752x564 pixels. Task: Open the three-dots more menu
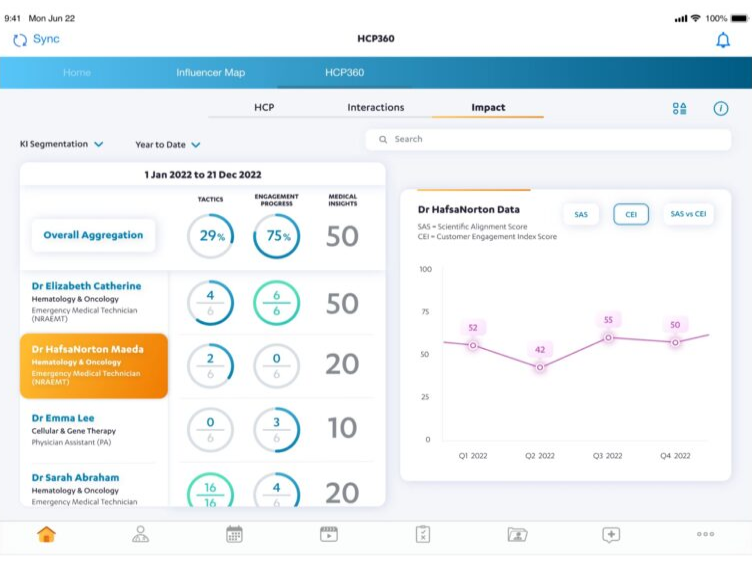[x=705, y=534]
